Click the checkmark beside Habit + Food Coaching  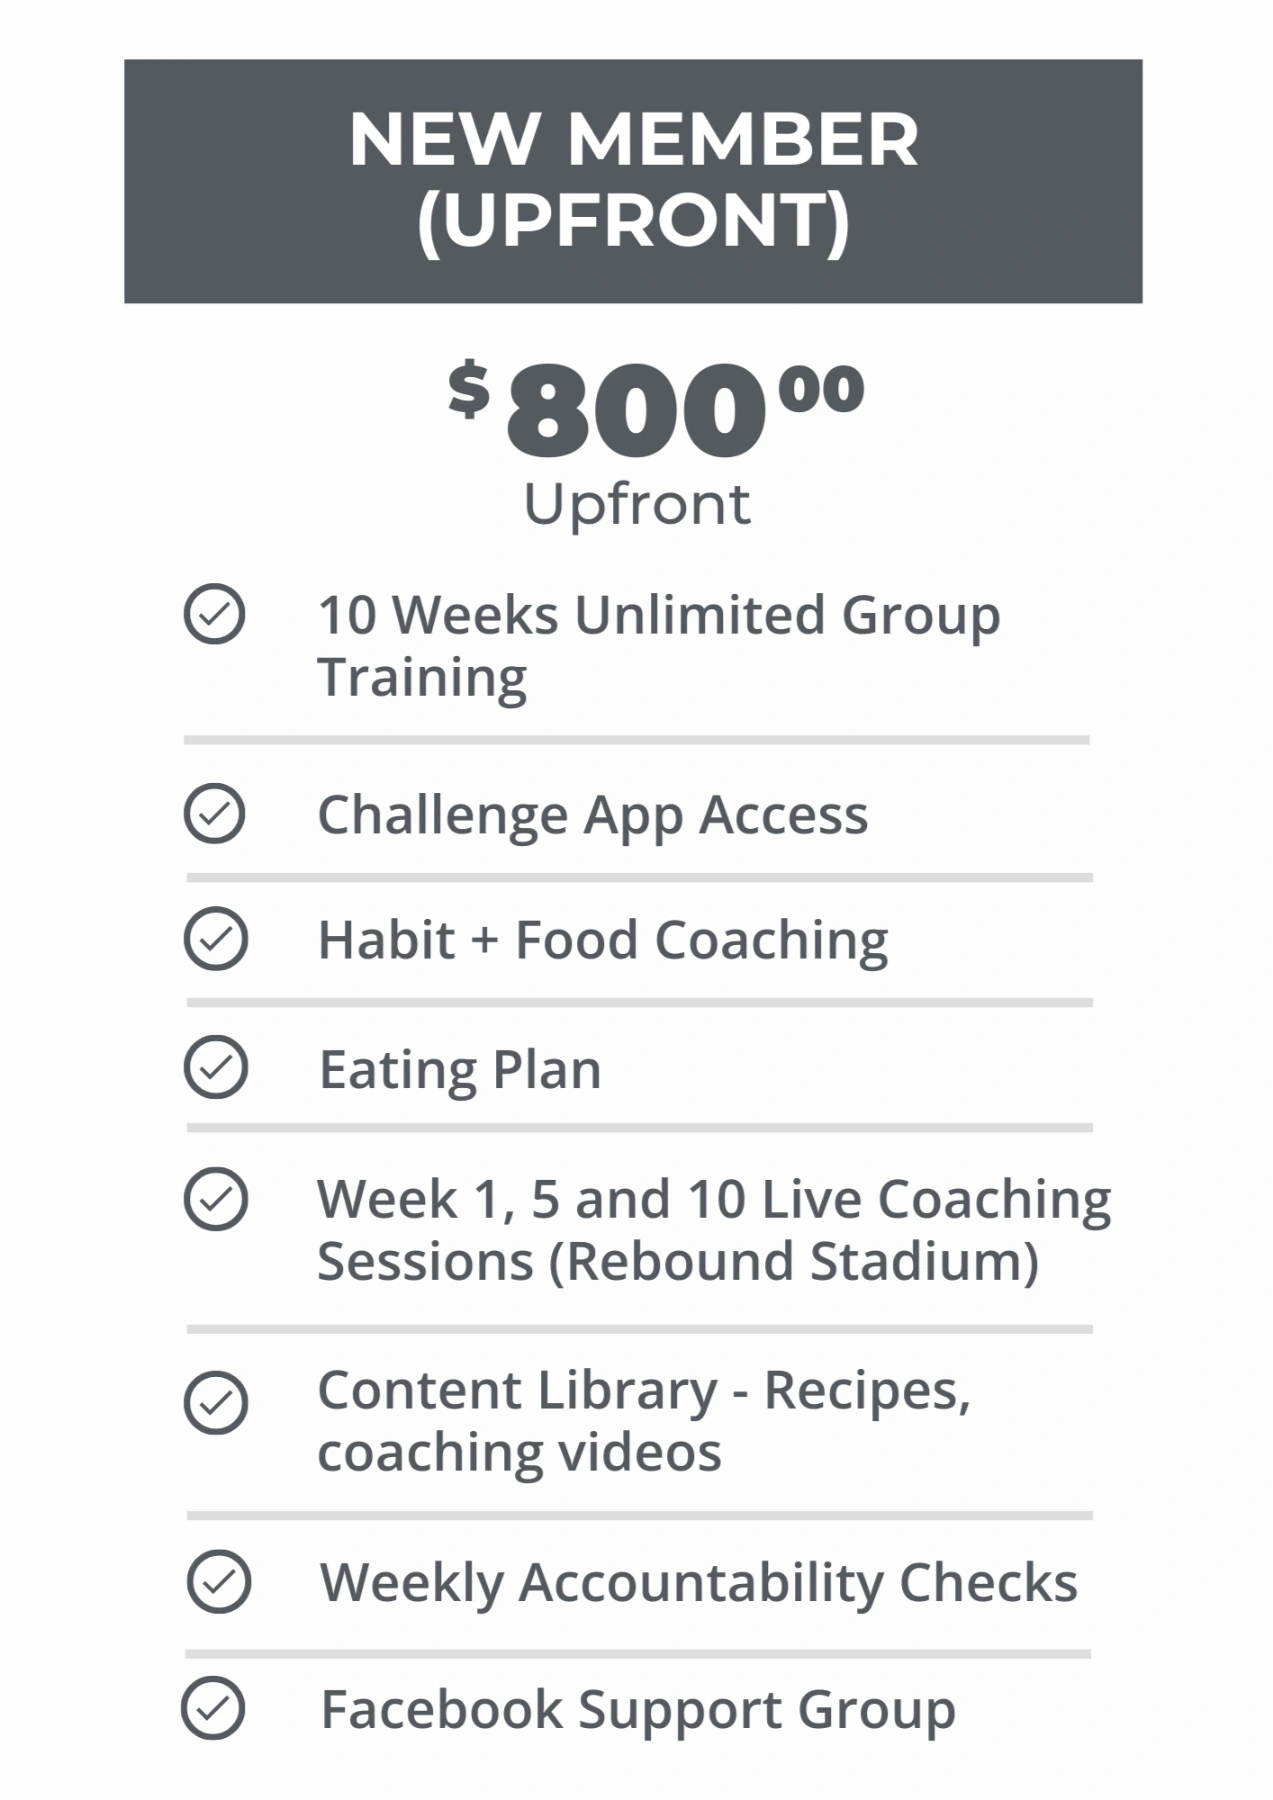pyautogui.click(x=215, y=939)
